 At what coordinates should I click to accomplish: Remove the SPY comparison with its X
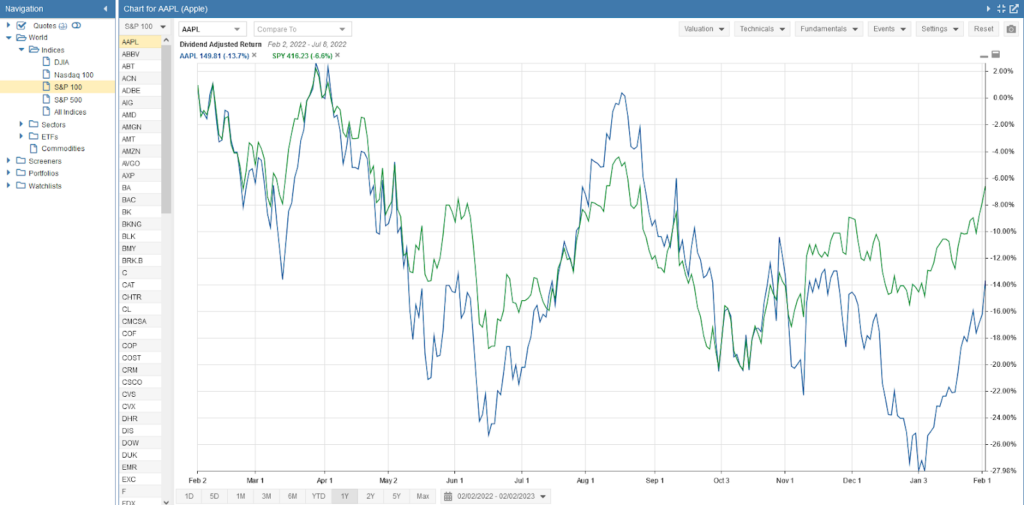pyautogui.click(x=338, y=55)
